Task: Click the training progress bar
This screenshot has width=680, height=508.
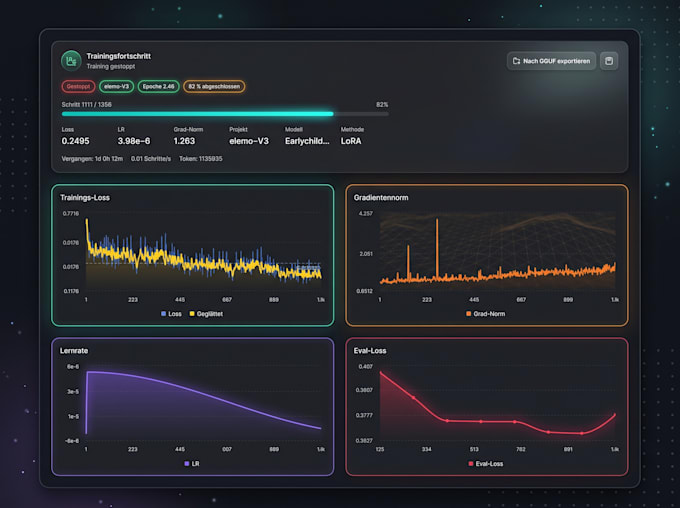Action: [x=225, y=114]
